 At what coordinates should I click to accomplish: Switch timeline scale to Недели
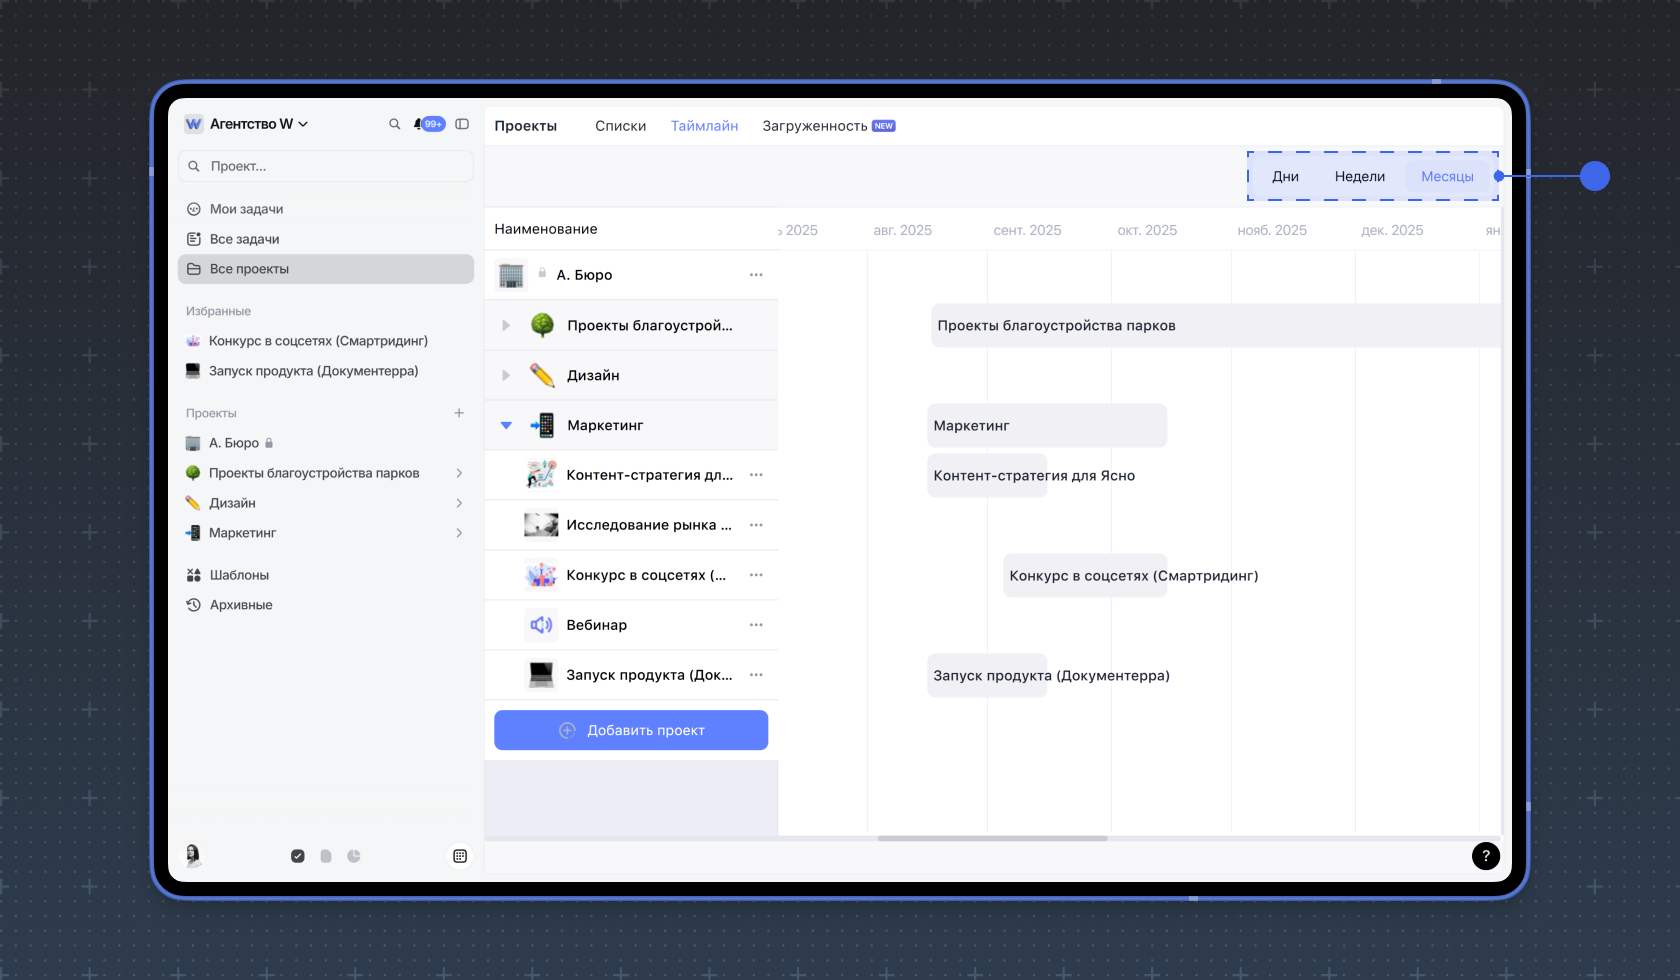point(1359,177)
